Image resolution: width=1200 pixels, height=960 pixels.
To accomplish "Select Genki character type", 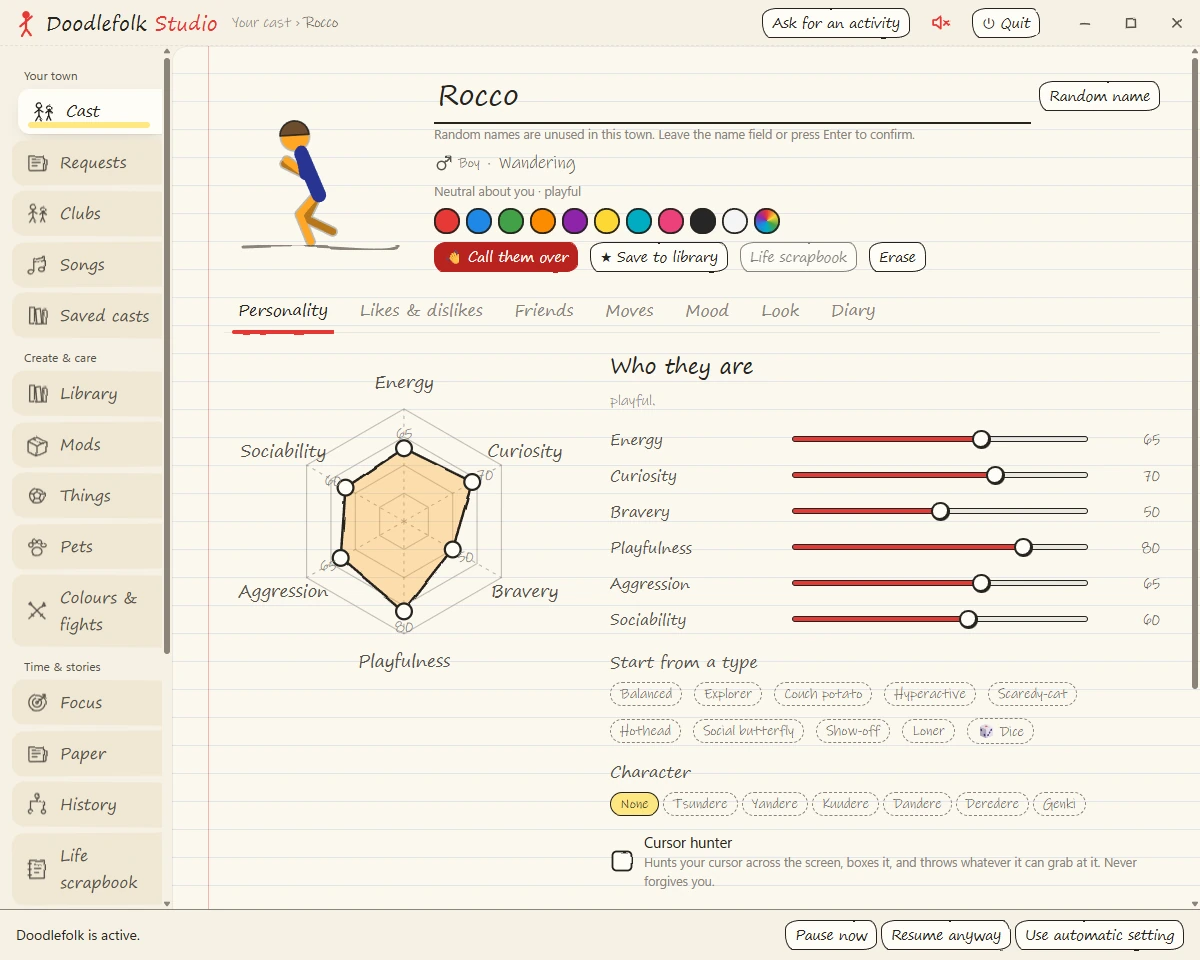I will pyautogui.click(x=1060, y=804).
